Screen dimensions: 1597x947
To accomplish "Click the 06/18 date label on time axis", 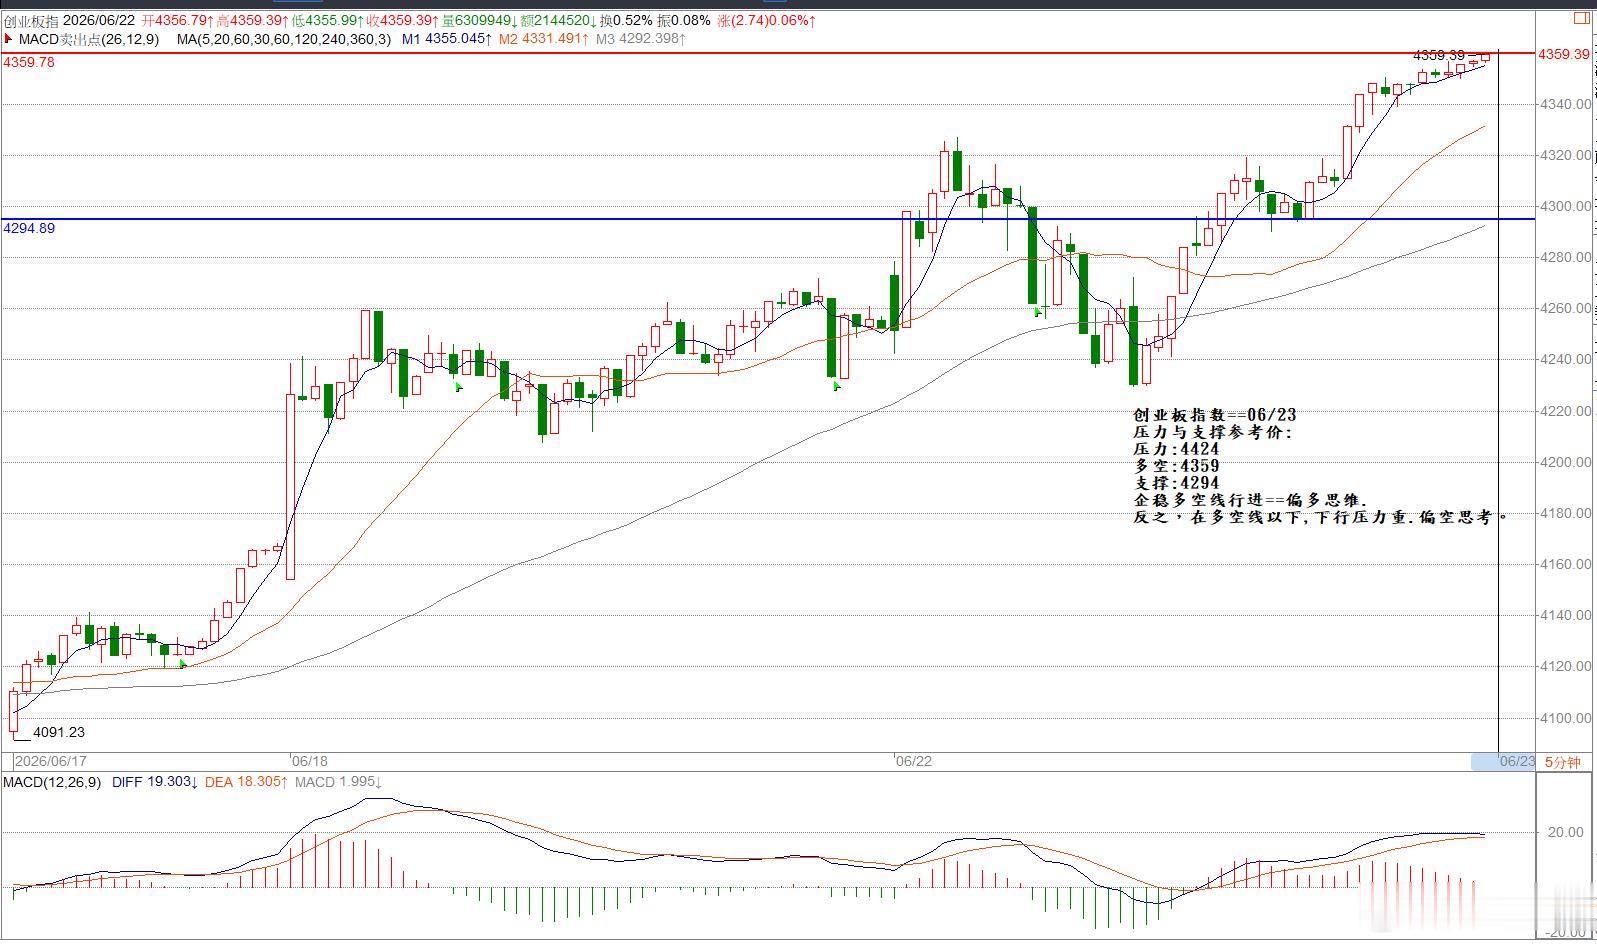I will pyautogui.click(x=310, y=761).
